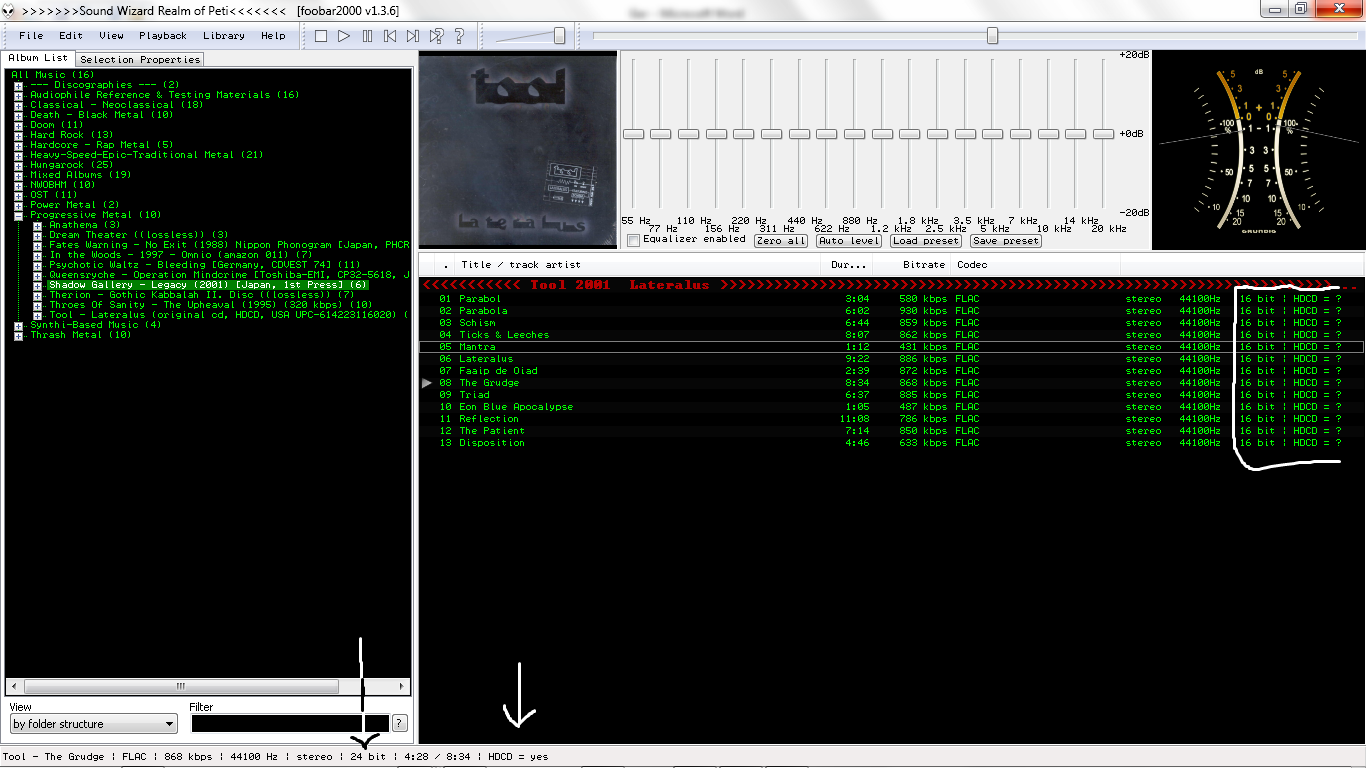1366x768 pixels.
Task: Click the Pause icon in toolbar
Action: 367,36
